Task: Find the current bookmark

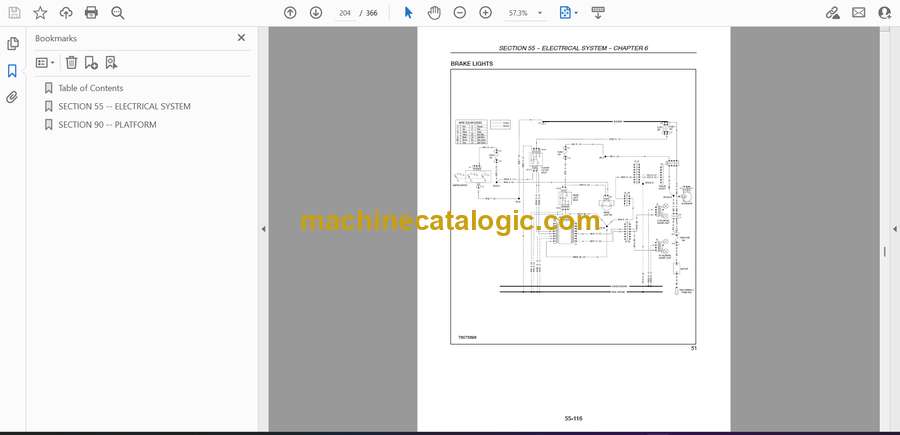Action: [x=111, y=63]
